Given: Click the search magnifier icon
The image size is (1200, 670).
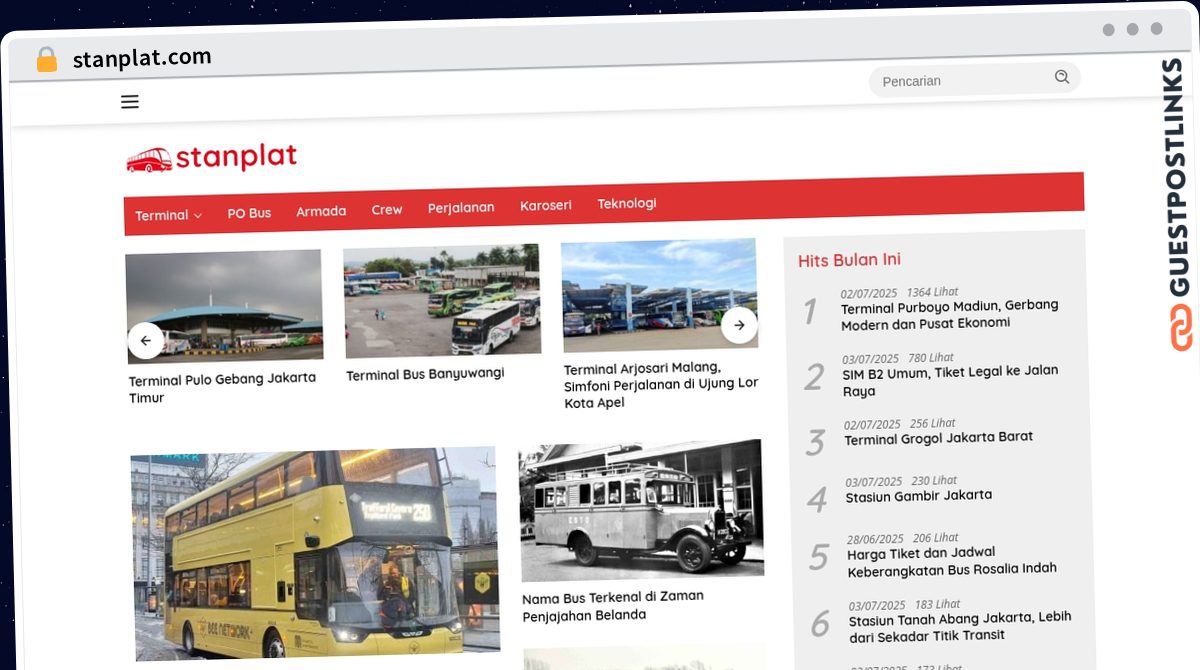Looking at the screenshot, I should point(1061,77).
